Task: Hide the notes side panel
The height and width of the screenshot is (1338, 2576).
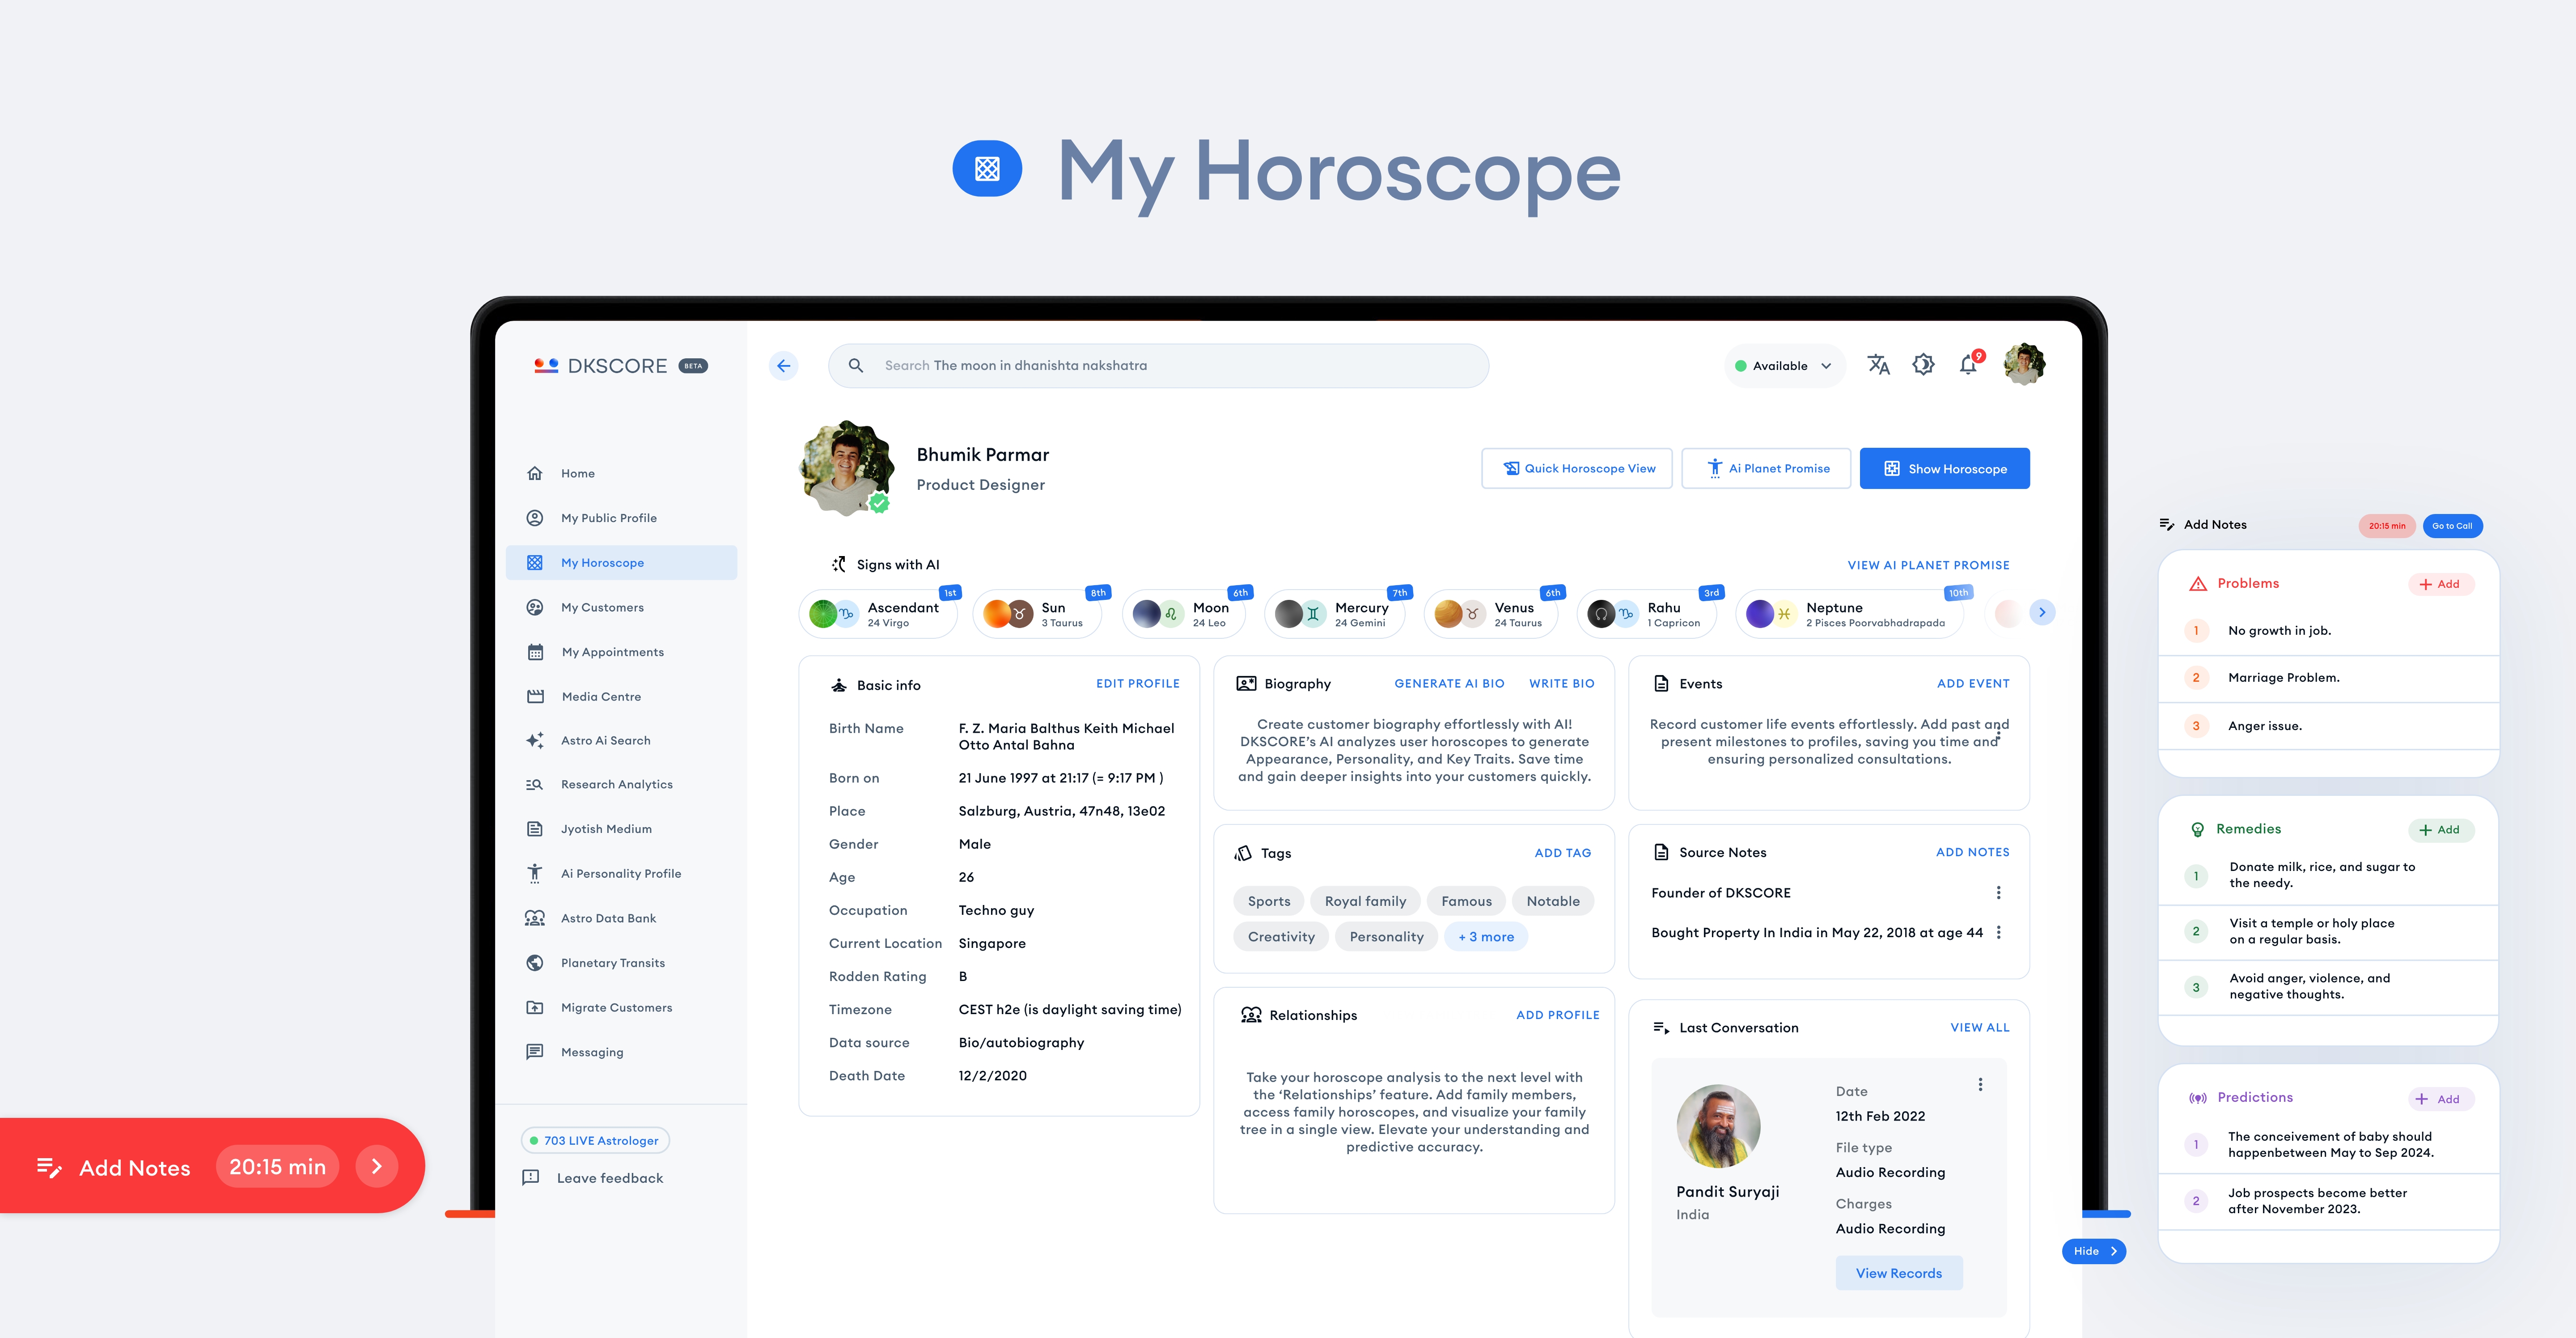Action: 2093,1251
